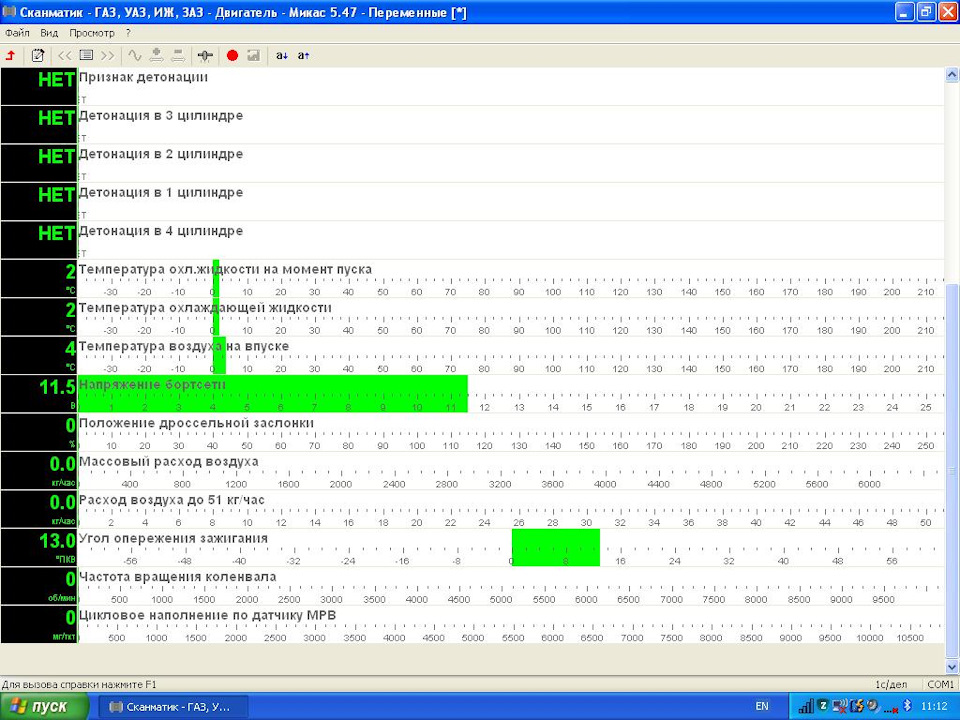960x720 pixels.
Task: Open the '?' help menu
Action: pos(129,33)
